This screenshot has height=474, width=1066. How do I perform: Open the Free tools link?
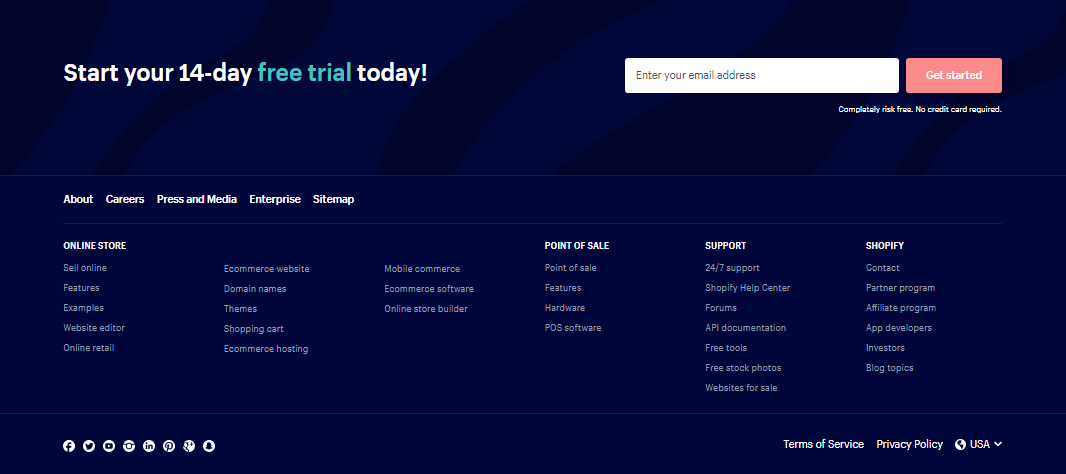[x=726, y=348]
